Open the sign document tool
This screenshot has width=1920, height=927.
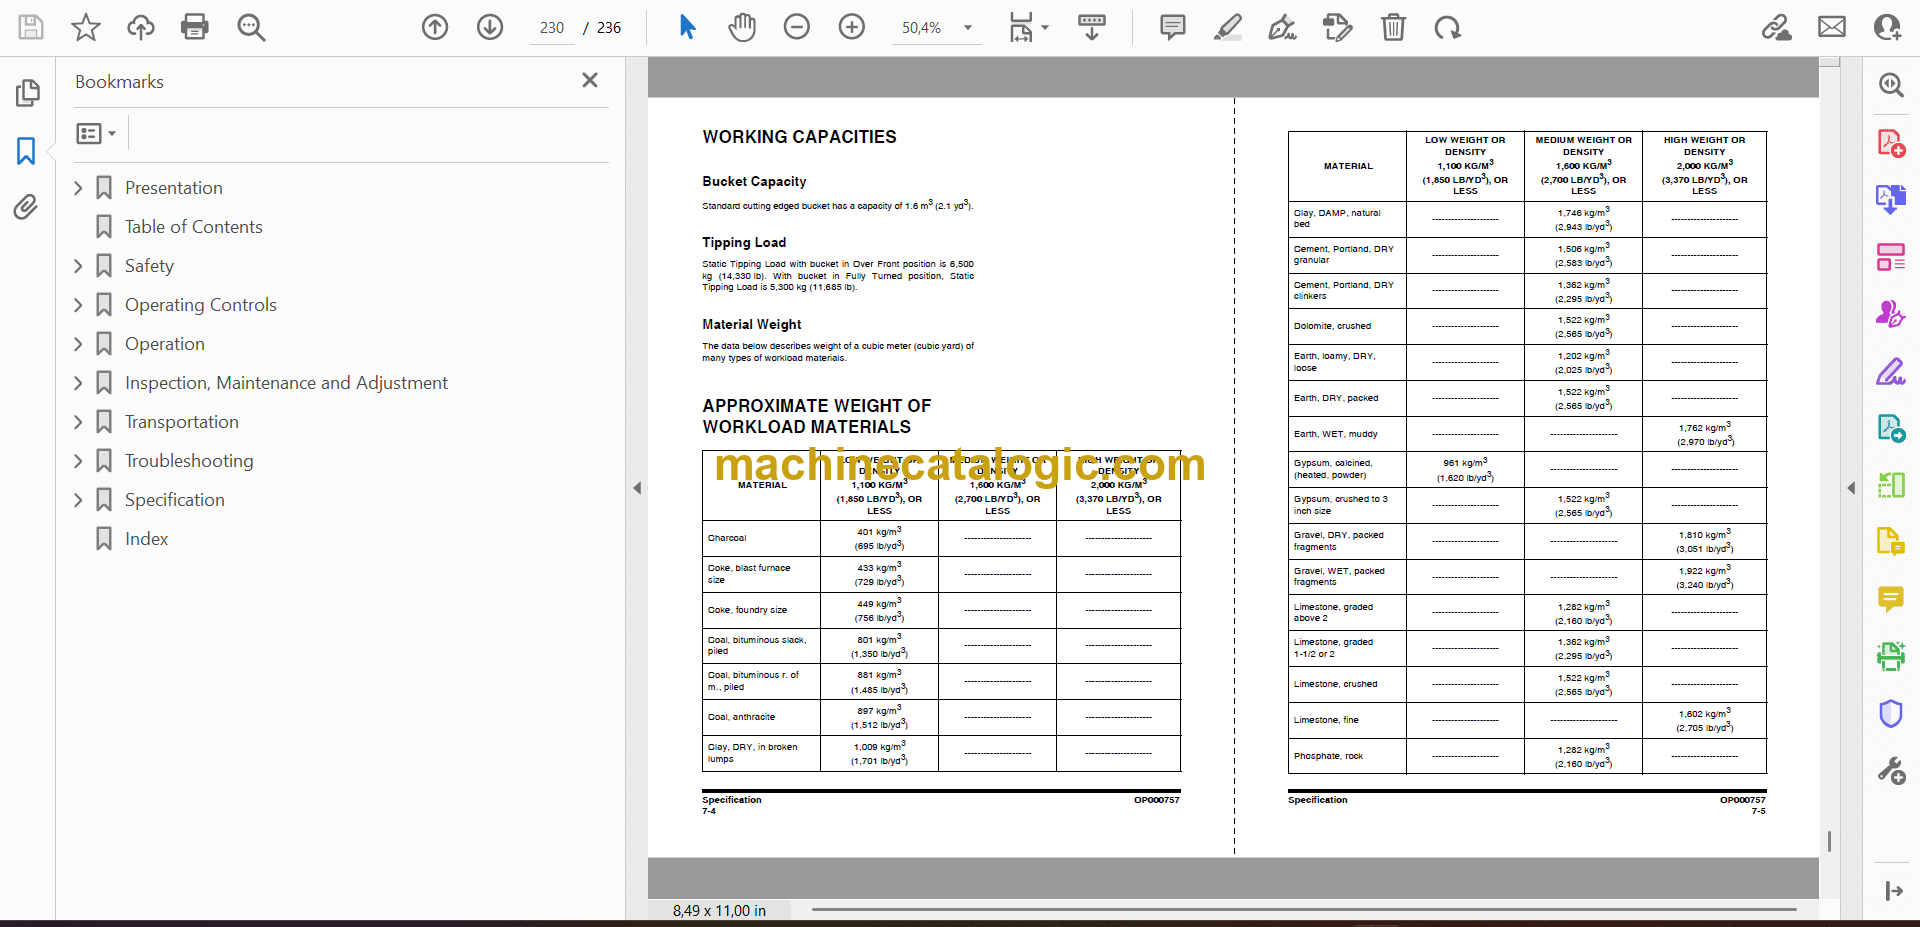pos(1283,27)
